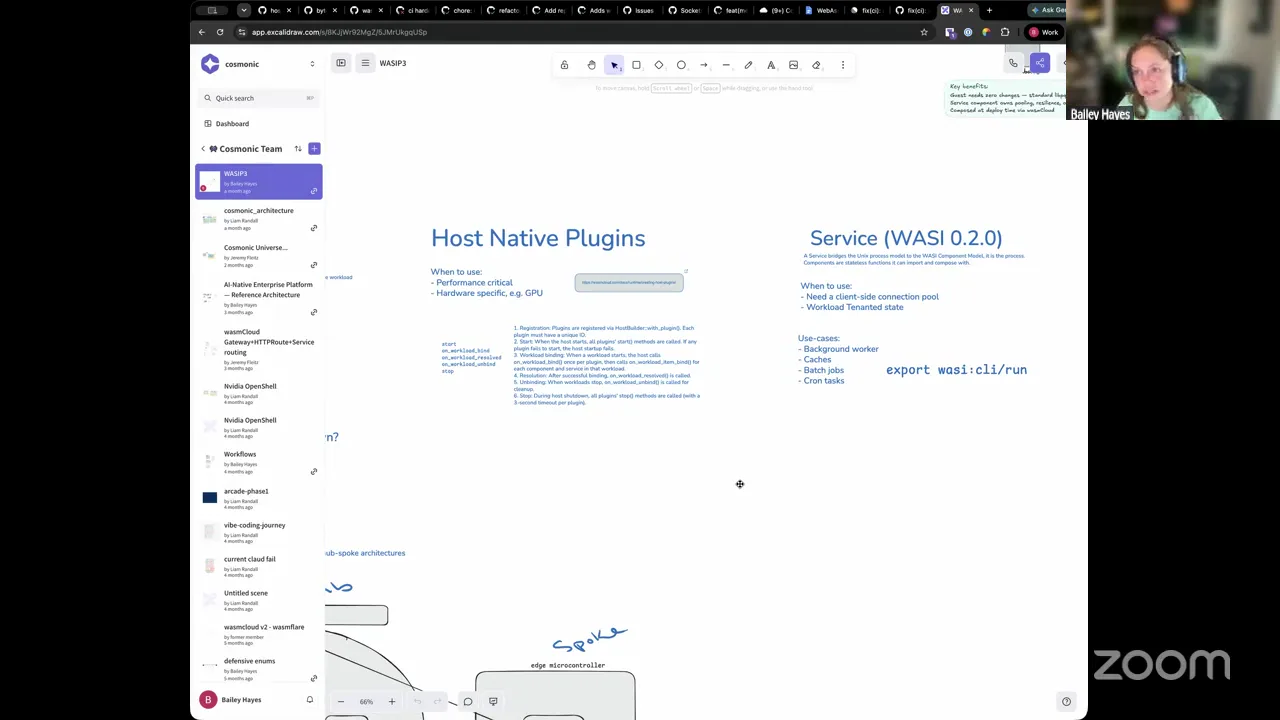Viewport: 1280px width, 720px height.
Task: Select the Text tool
Action: [771, 65]
